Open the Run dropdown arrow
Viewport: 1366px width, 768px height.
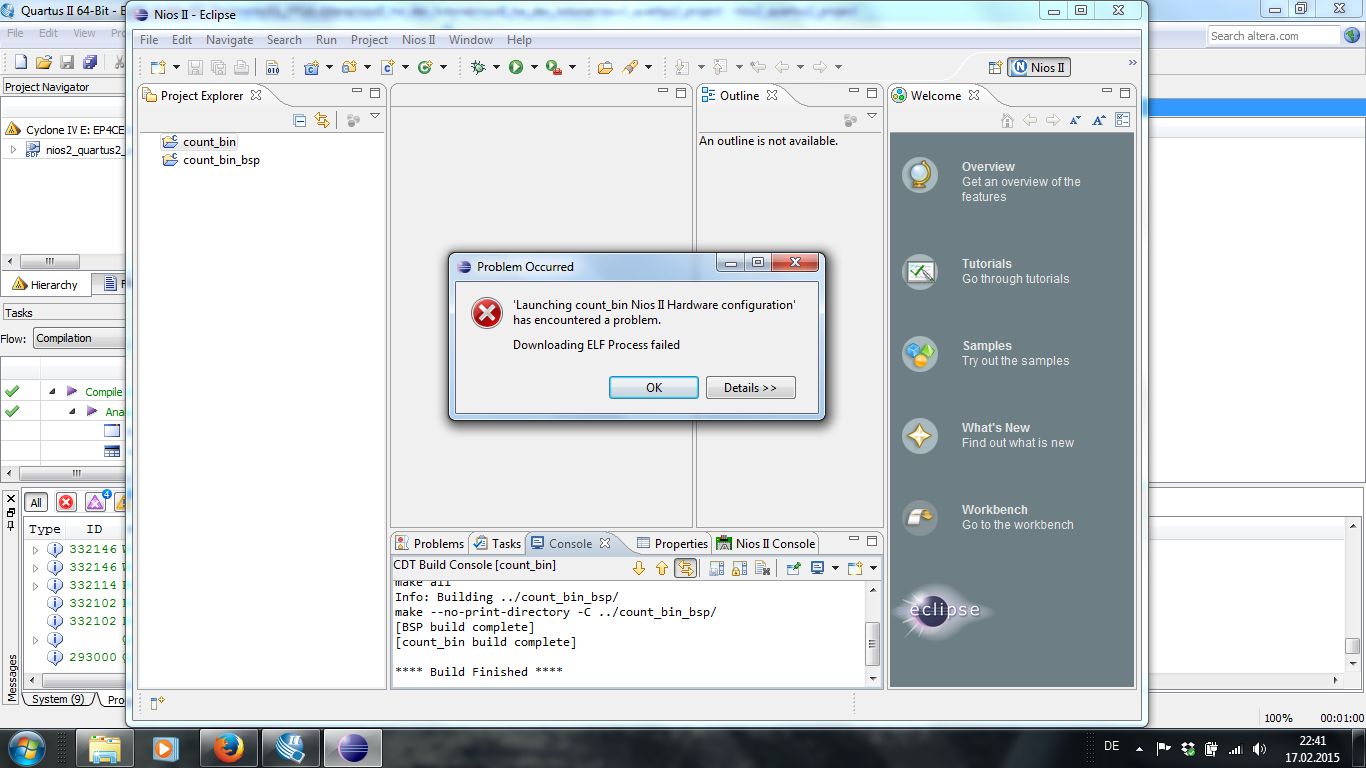[x=534, y=68]
